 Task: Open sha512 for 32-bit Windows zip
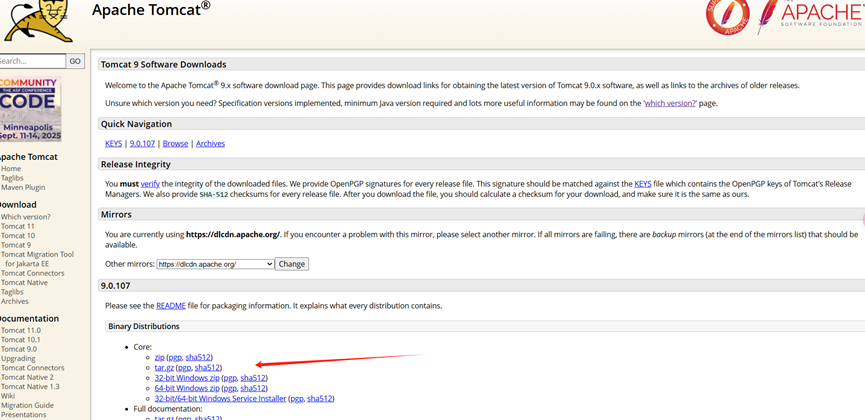pos(253,378)
